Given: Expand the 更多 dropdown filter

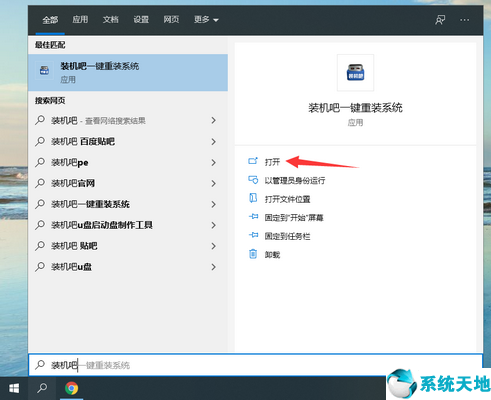Looking at the screenshot, I should click(x=206, y=20).
